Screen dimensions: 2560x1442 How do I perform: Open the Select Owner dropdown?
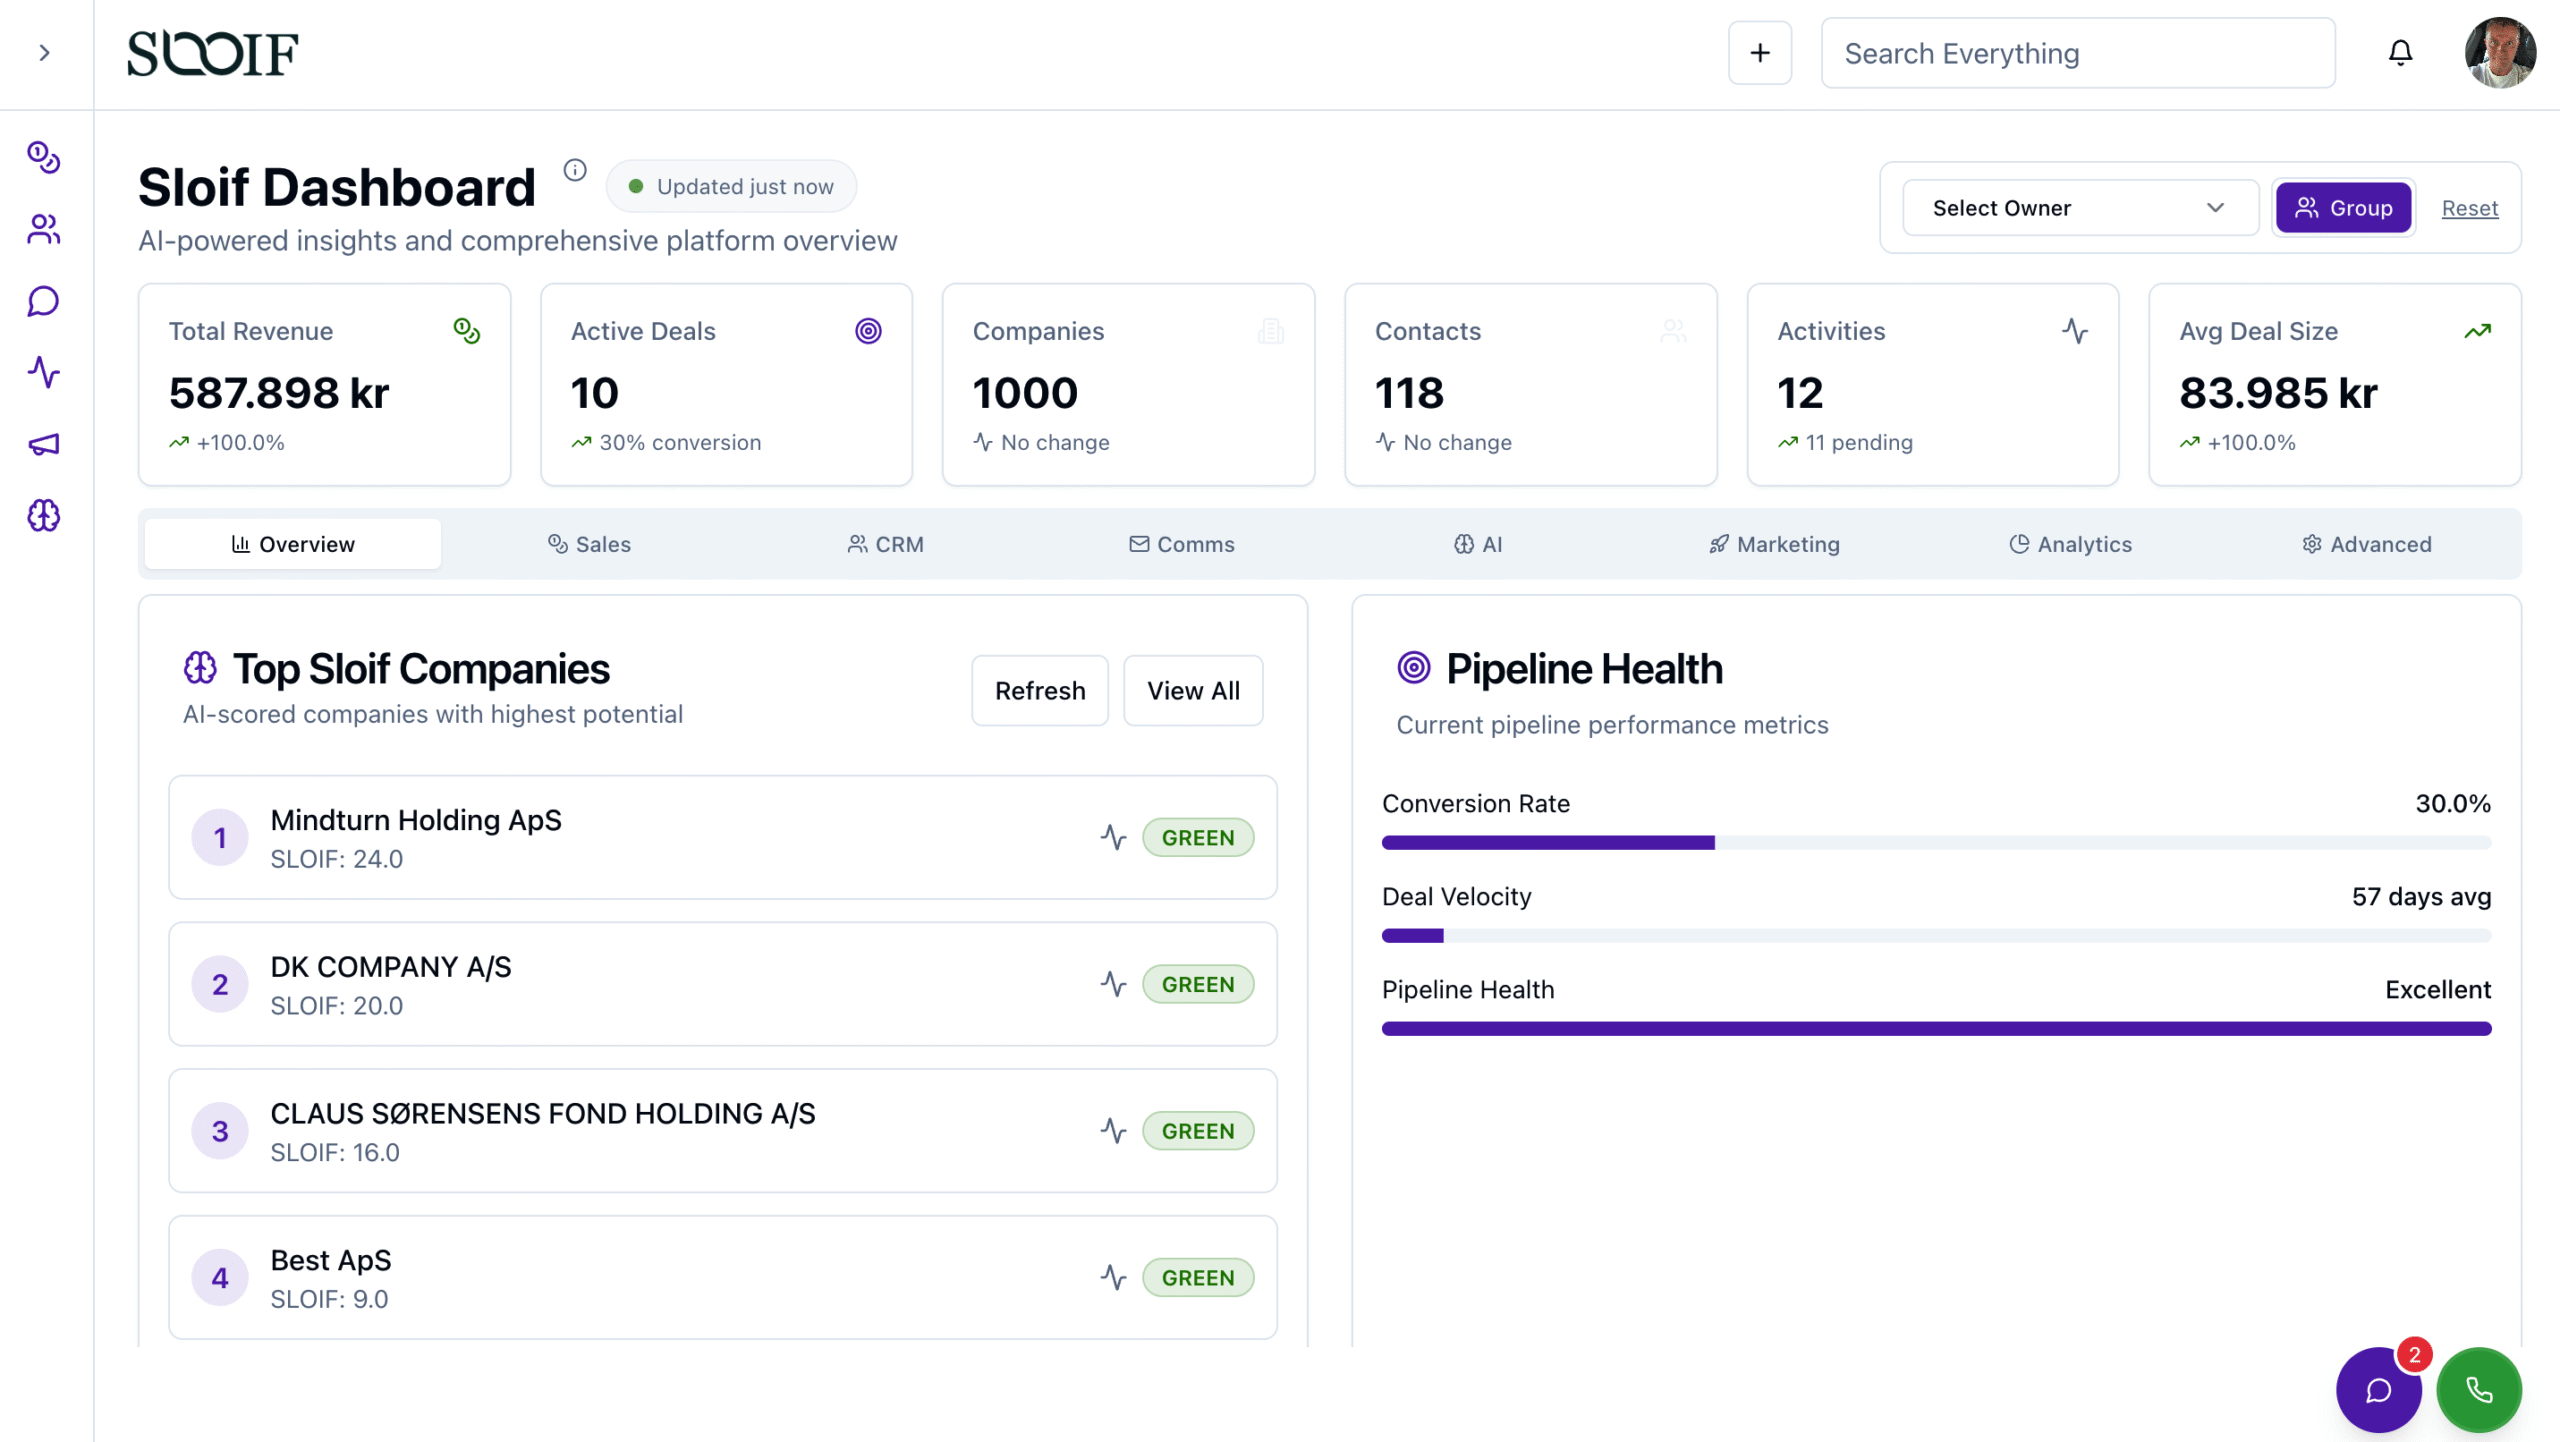[2079, 208]
